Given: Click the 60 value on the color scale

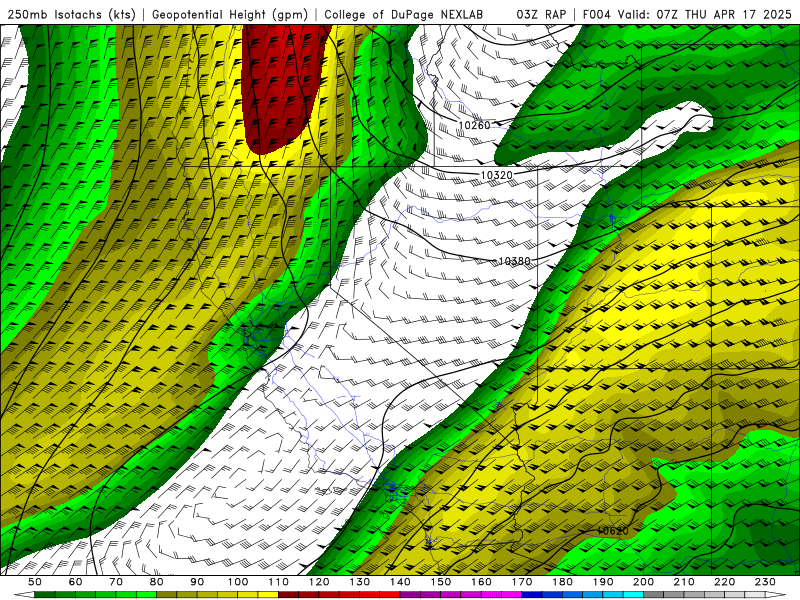Looking at the screenshot, I should 76,582.
